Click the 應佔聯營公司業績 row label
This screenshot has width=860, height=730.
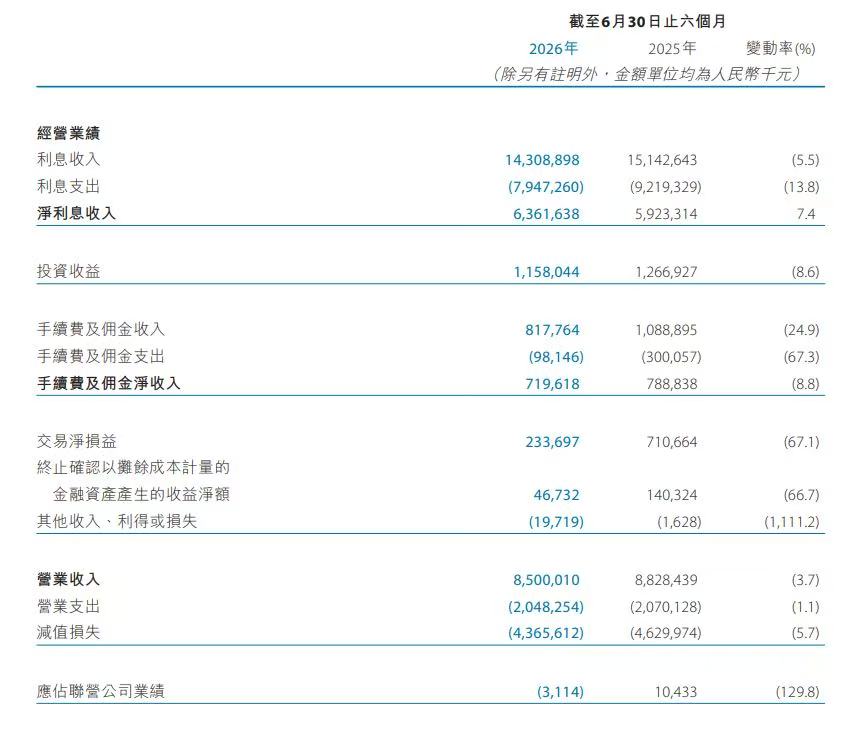(x=101, y=691)
